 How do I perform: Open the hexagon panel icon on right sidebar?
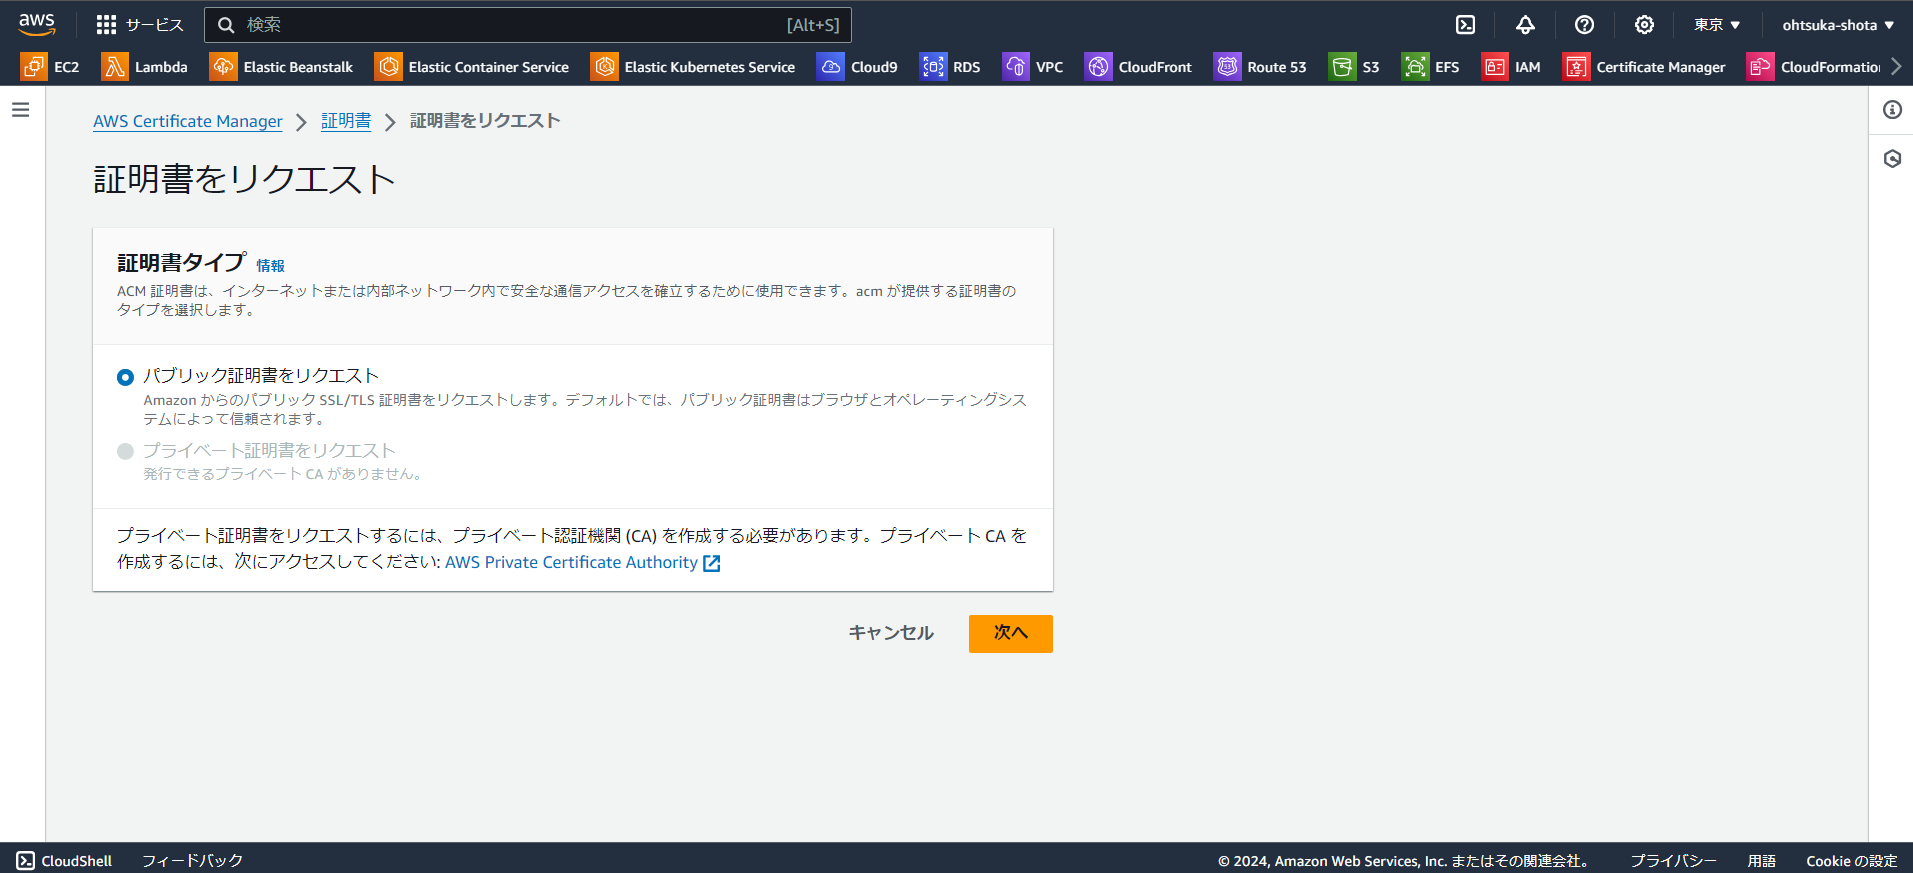coord(1892,159)
